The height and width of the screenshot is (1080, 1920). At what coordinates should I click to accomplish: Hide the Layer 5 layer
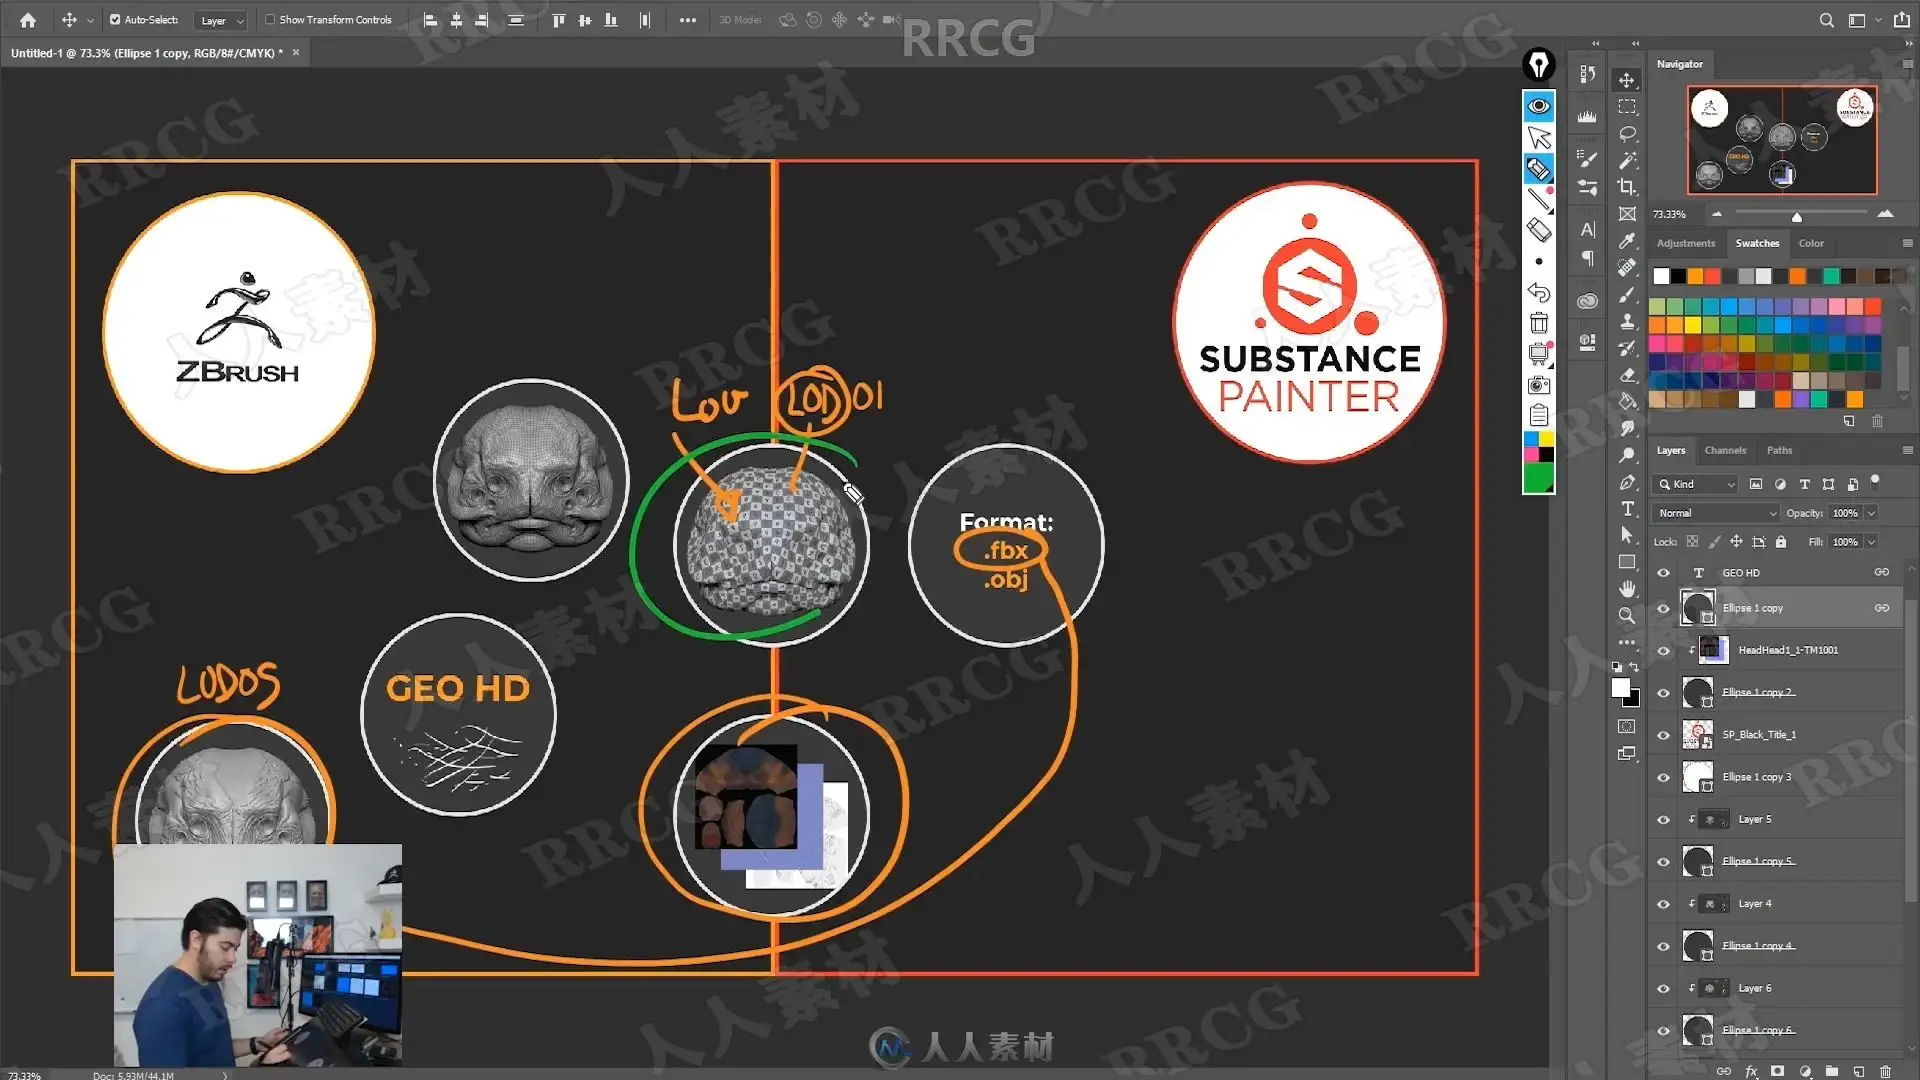pos(1664,819)
